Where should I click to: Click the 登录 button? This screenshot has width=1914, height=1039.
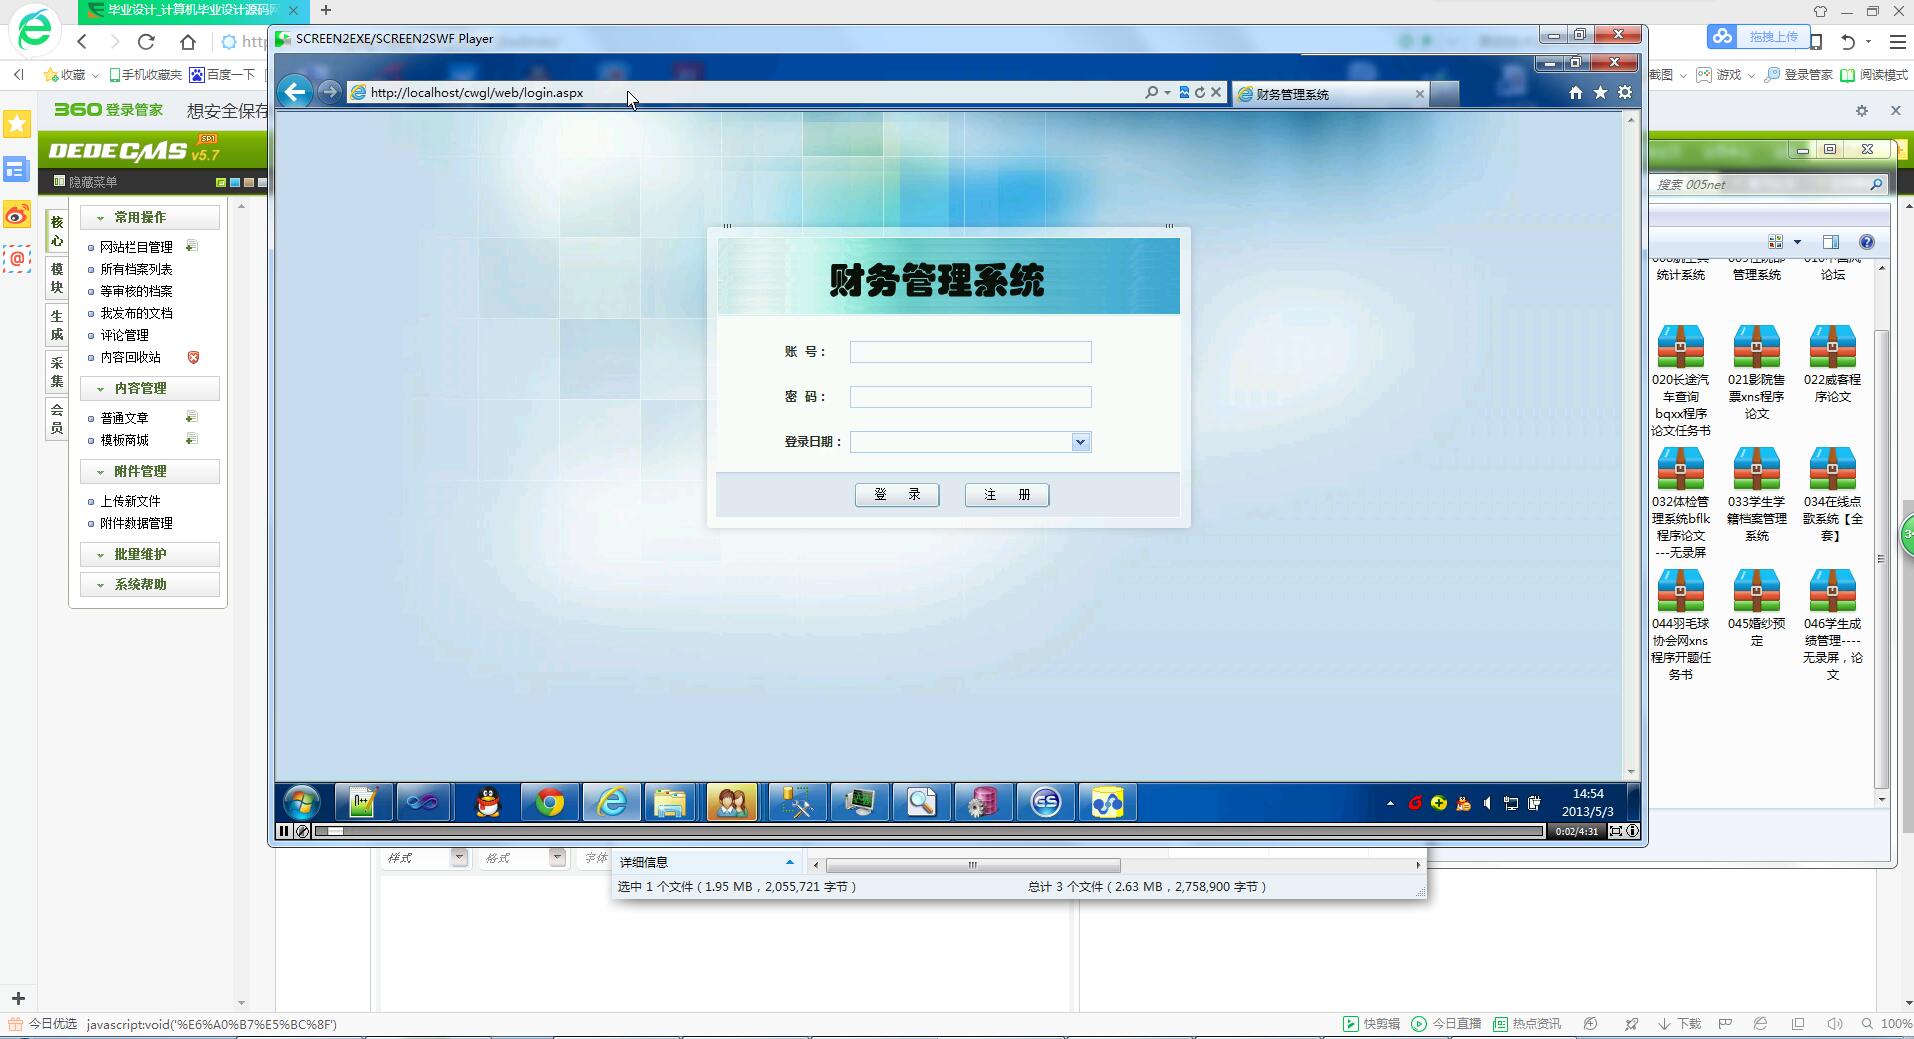(897, 495)
